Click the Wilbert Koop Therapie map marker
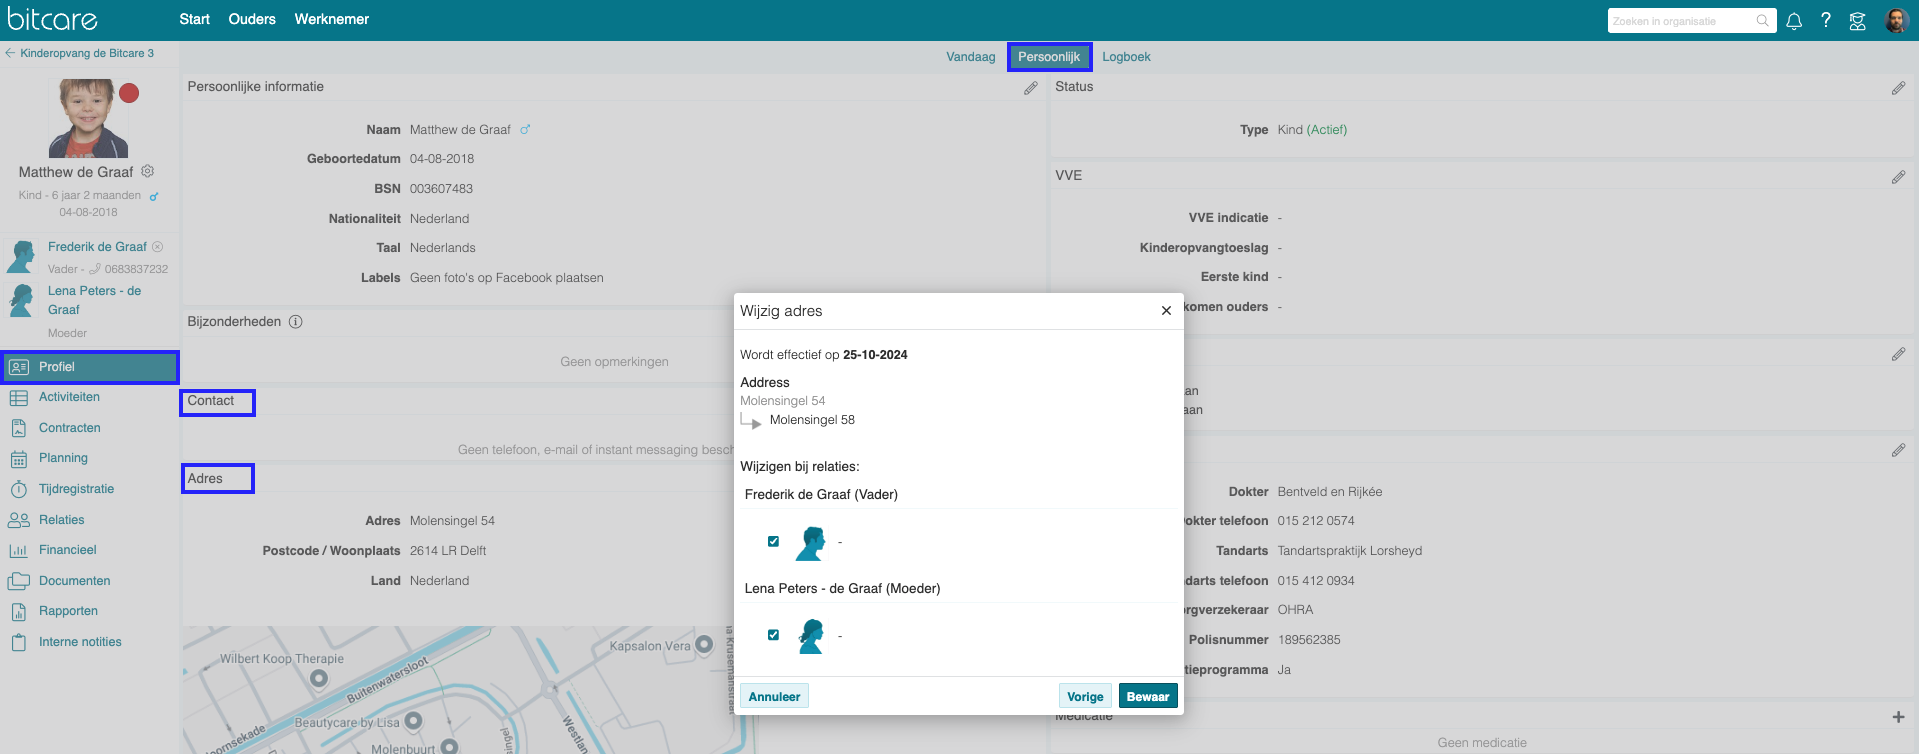This screenshot has height=754, width=1919. pos(319,678)
